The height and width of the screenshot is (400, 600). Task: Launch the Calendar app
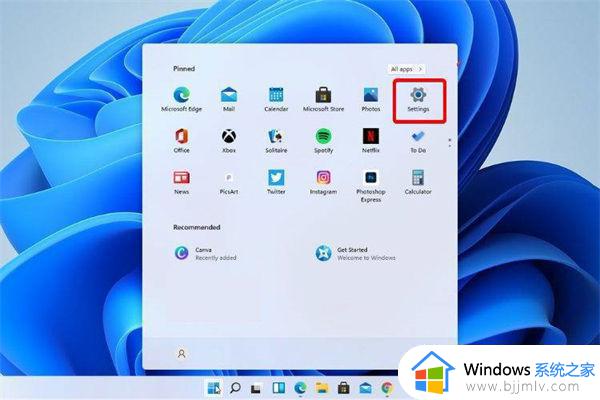tap(276, 99)
